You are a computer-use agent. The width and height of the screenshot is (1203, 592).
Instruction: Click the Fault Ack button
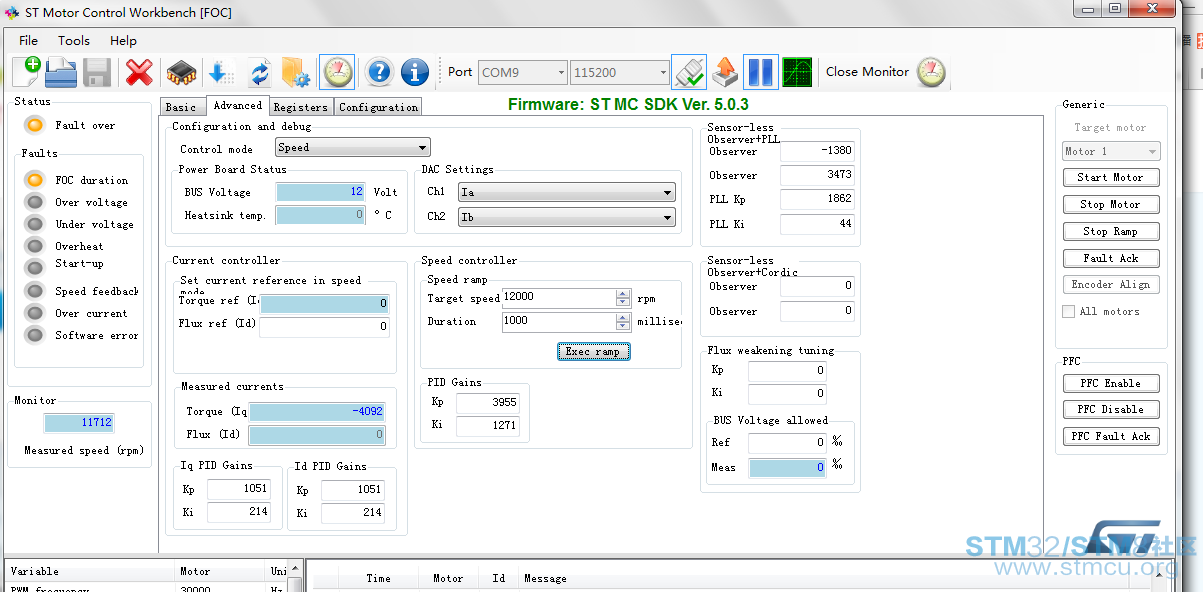(x=1111, y=258)
